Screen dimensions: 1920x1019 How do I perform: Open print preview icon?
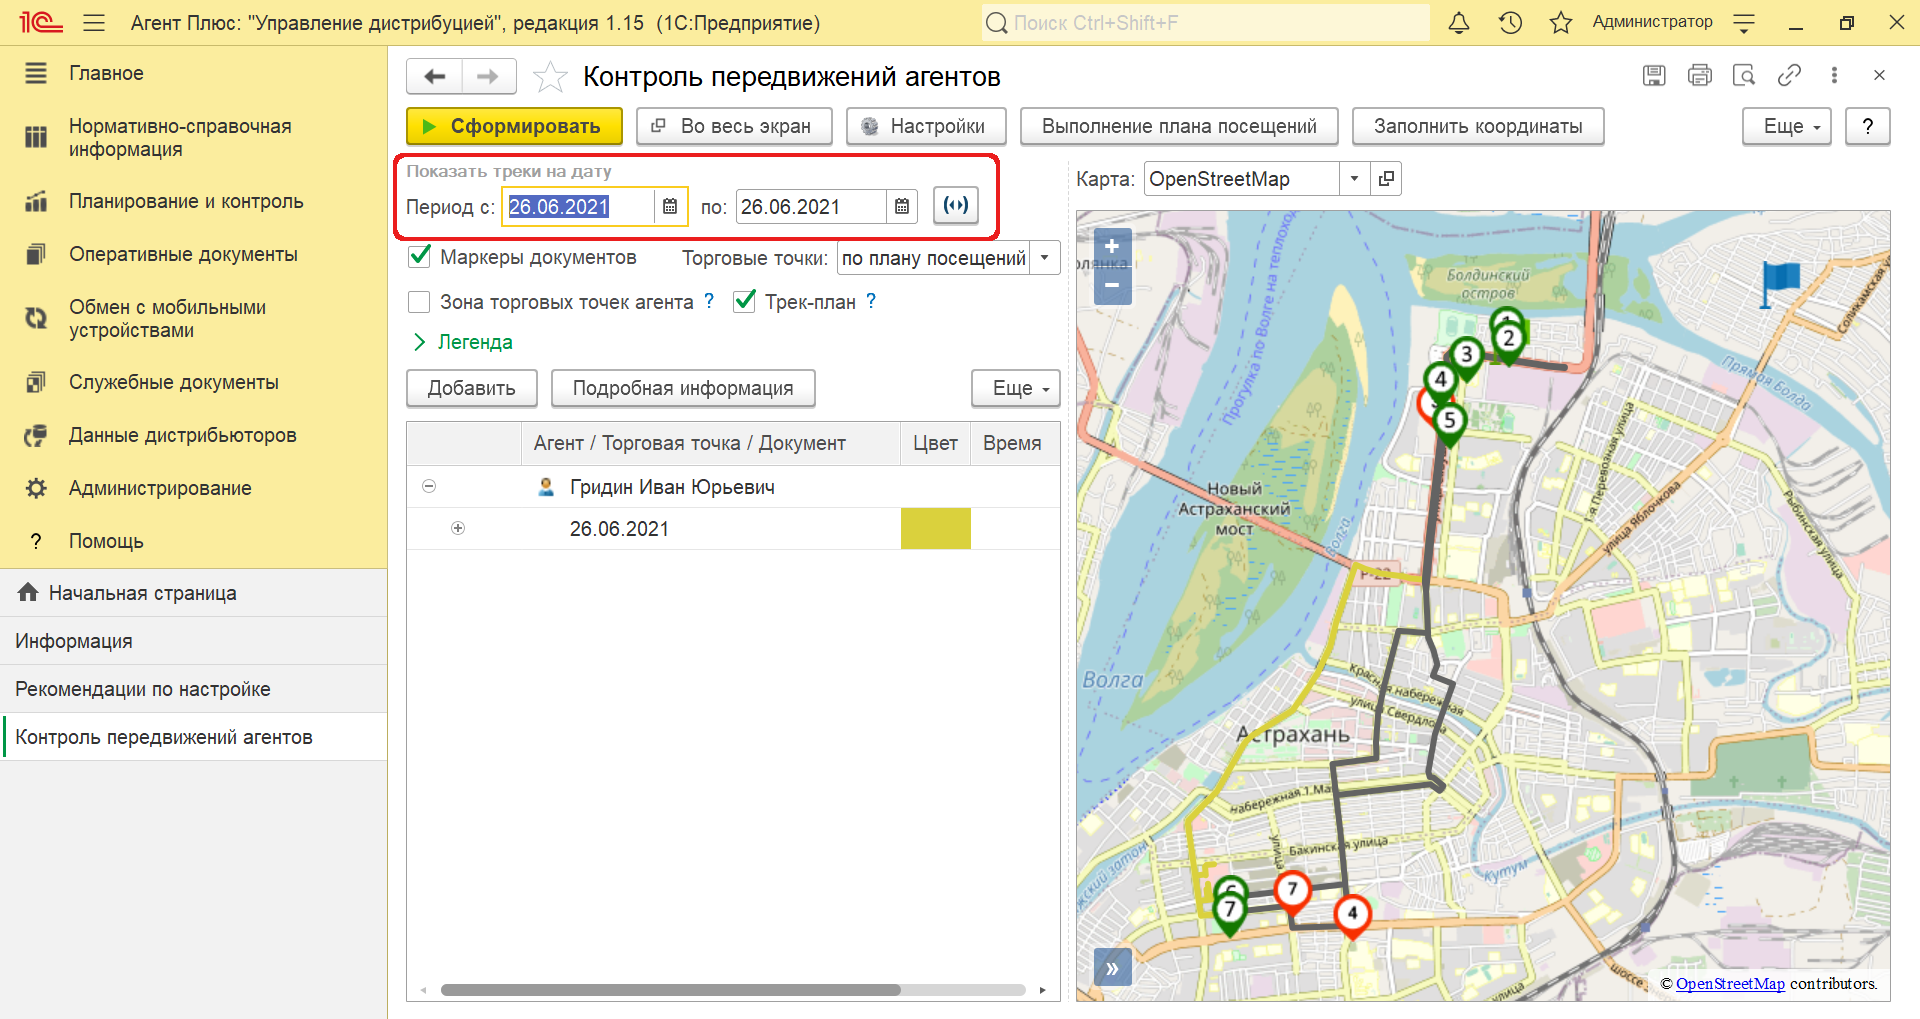click(x=1744, y=75)
